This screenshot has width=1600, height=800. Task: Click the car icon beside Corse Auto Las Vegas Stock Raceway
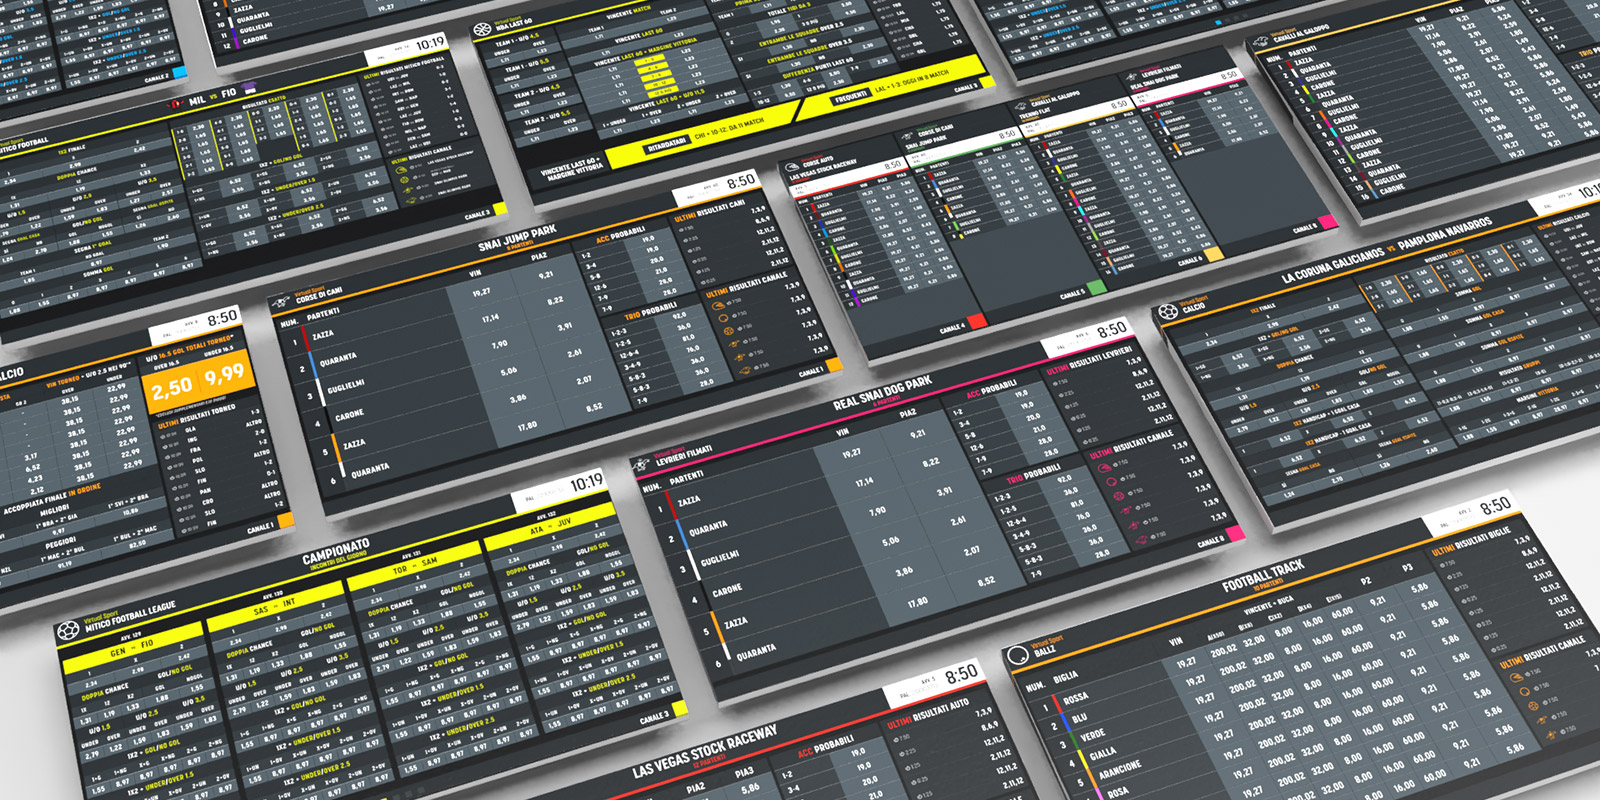click(x=794, y=165)
